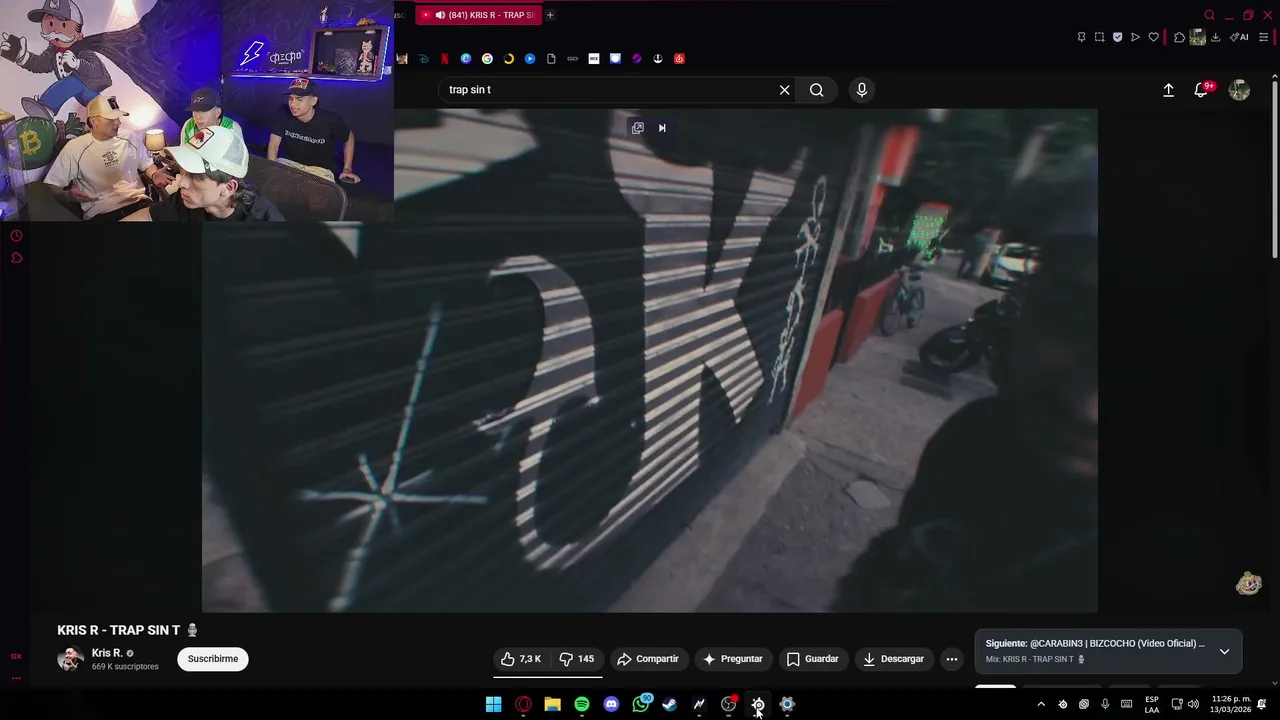Click the page vertical scrollbar
The image size is (1280, 720).
click(1275, 170)
